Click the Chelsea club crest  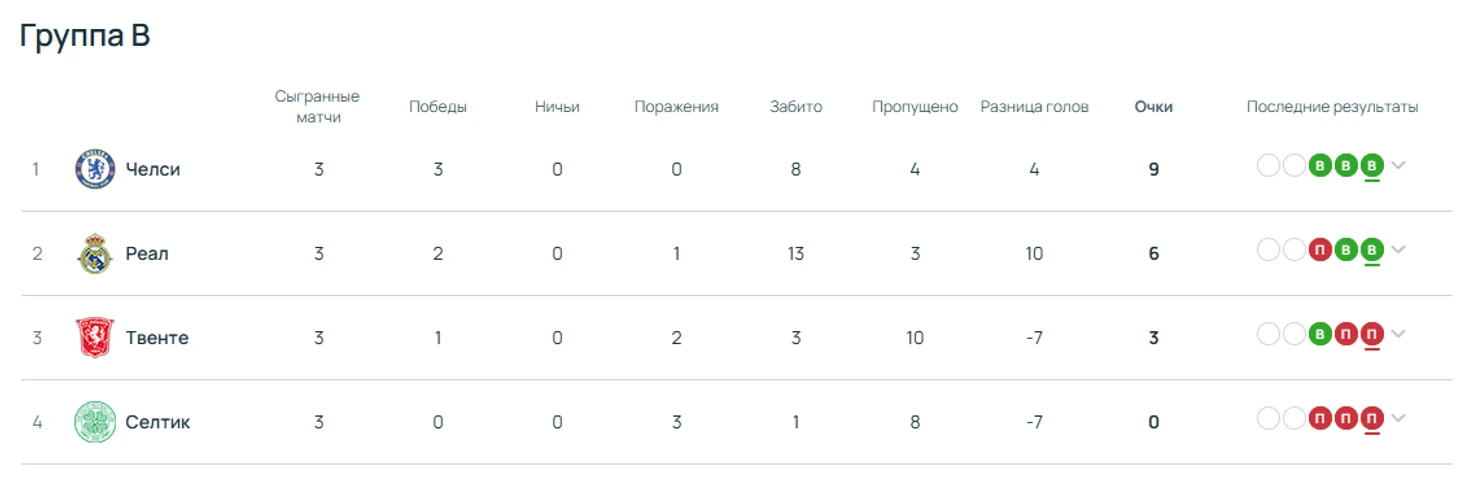pos(95,169)
